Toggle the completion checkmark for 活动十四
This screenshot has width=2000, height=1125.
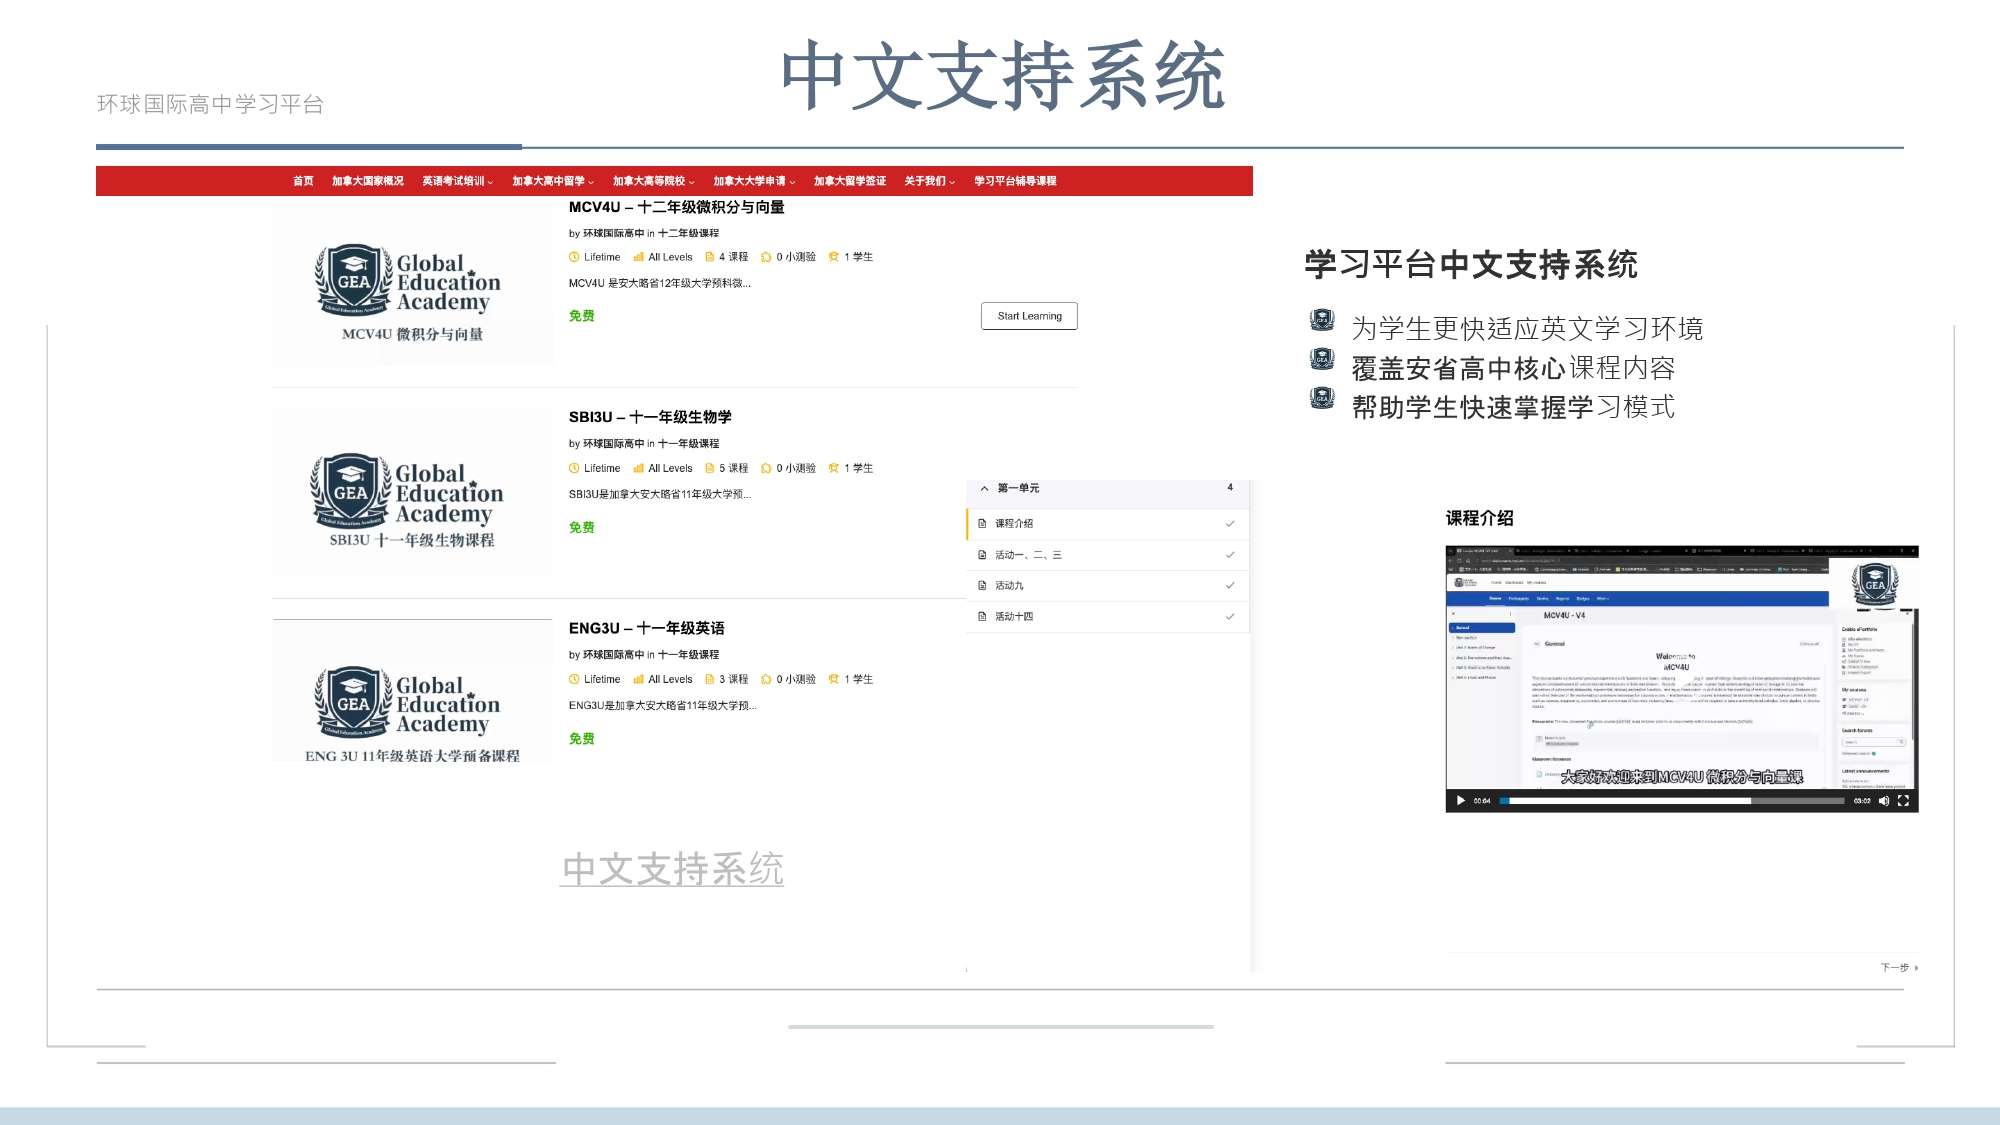coord(1230,616)
